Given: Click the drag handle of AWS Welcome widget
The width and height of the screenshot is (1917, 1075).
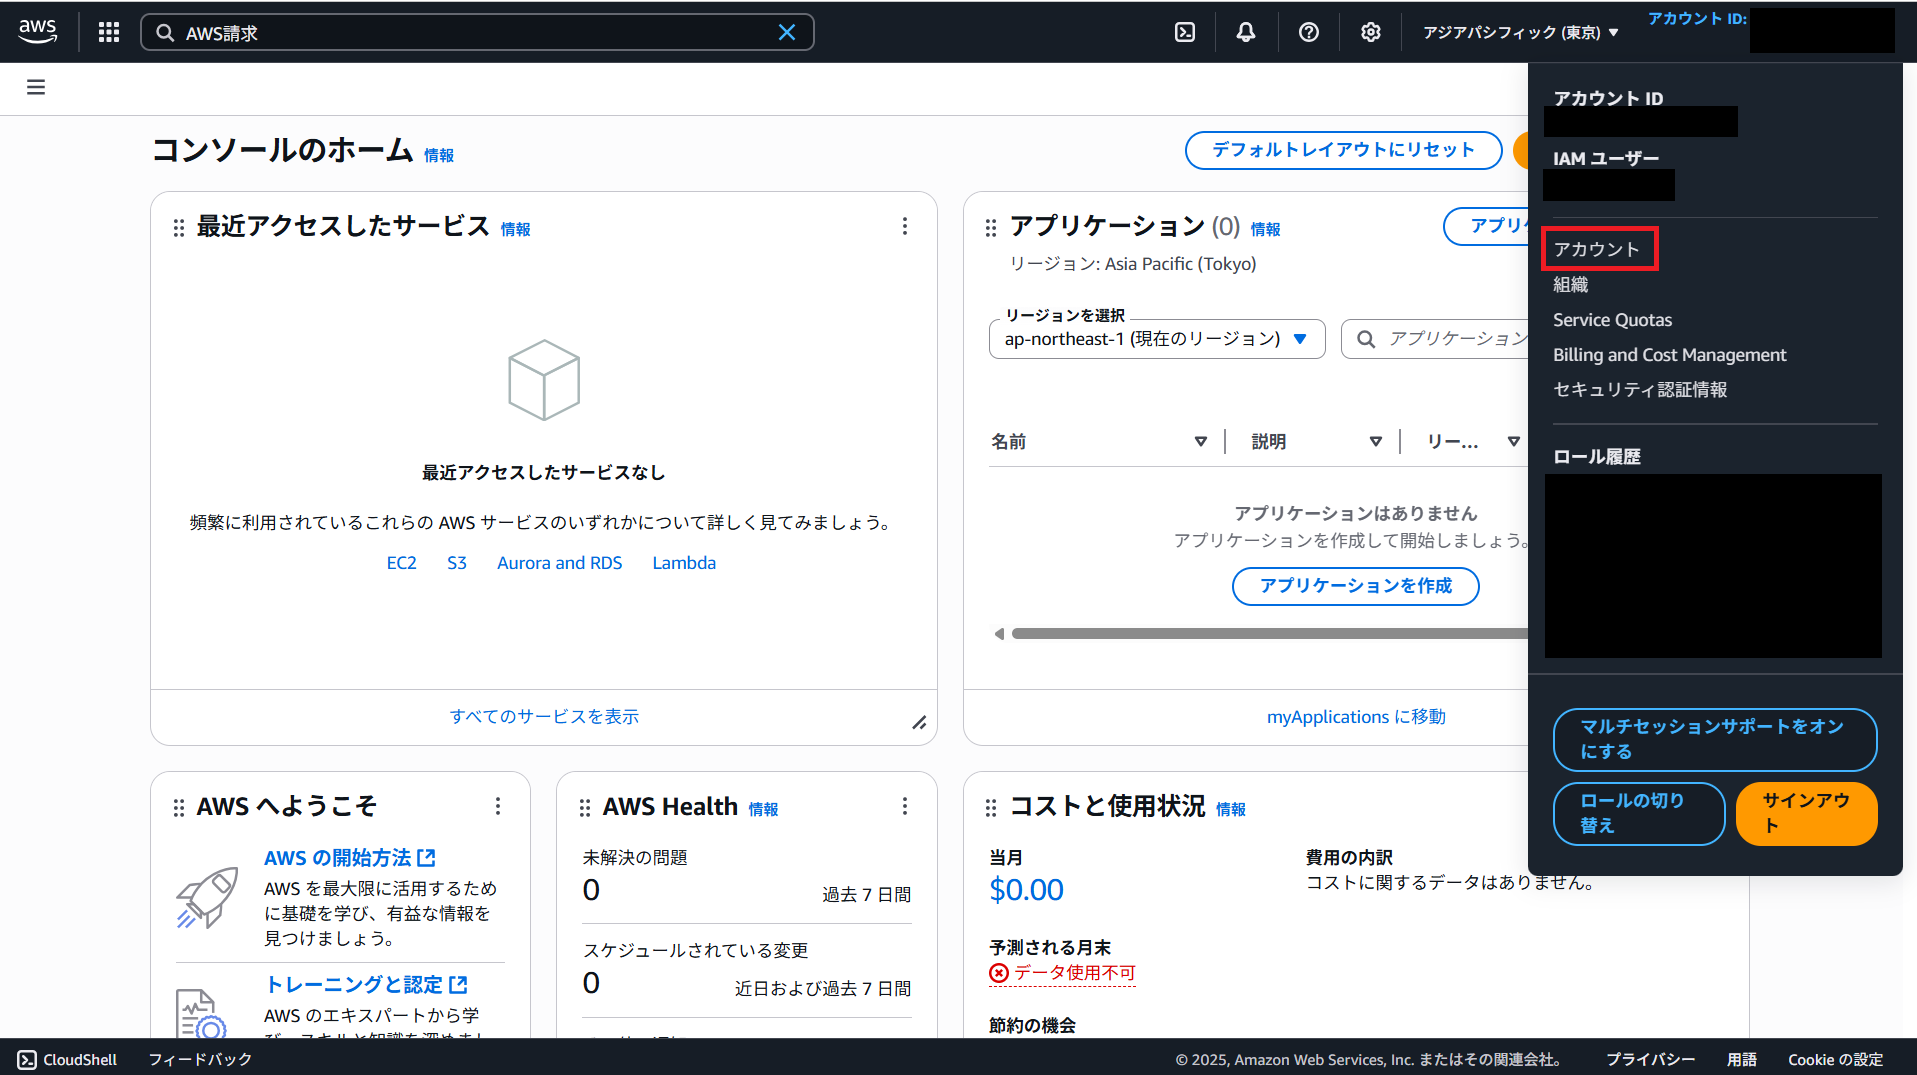Looking at the screenshot, I should 179,808.
